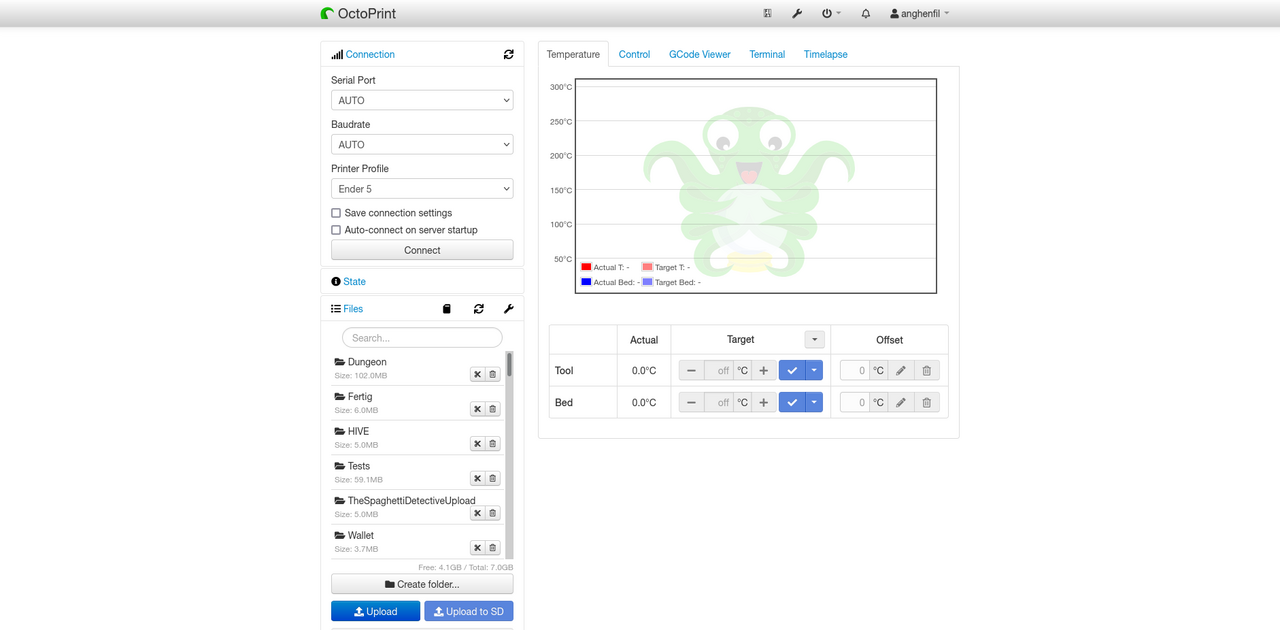Image resolution: width=1280 pixels, height=630 pixels.
Task: Delete the Tests folder
Action: click(x=492, y=479)
